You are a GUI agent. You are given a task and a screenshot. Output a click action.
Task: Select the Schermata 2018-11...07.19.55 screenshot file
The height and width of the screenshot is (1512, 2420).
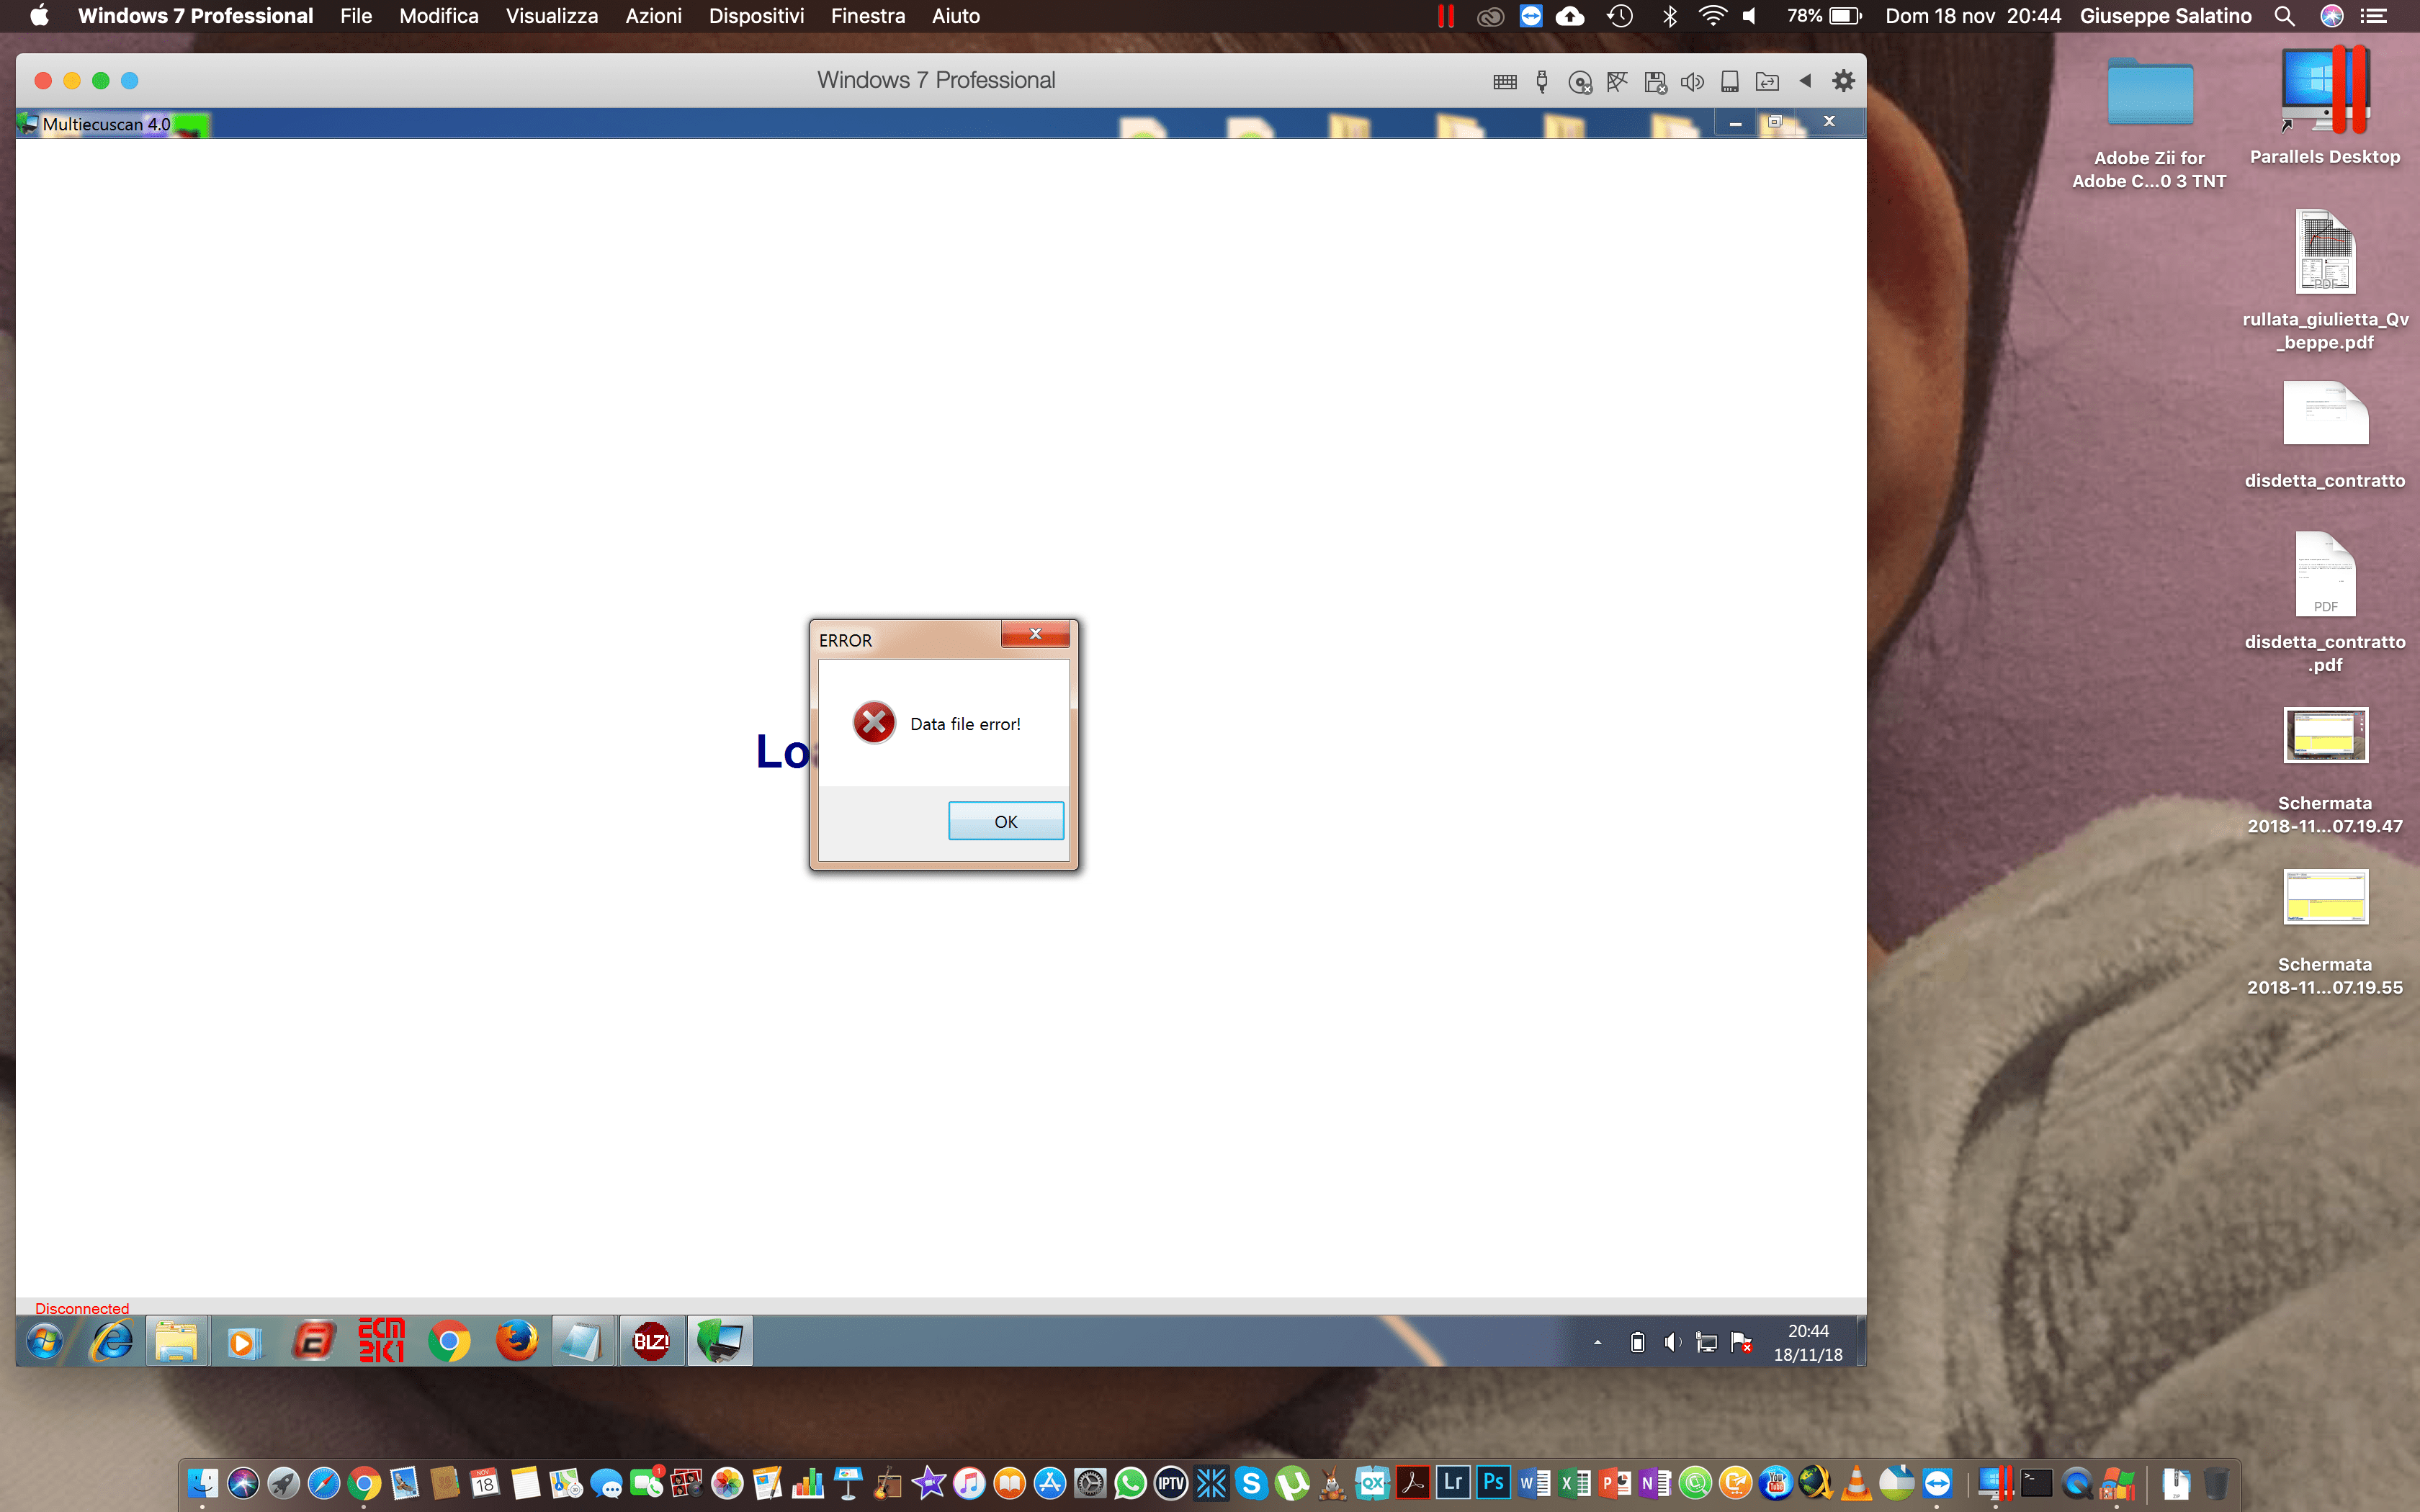tap(2325, 933)
